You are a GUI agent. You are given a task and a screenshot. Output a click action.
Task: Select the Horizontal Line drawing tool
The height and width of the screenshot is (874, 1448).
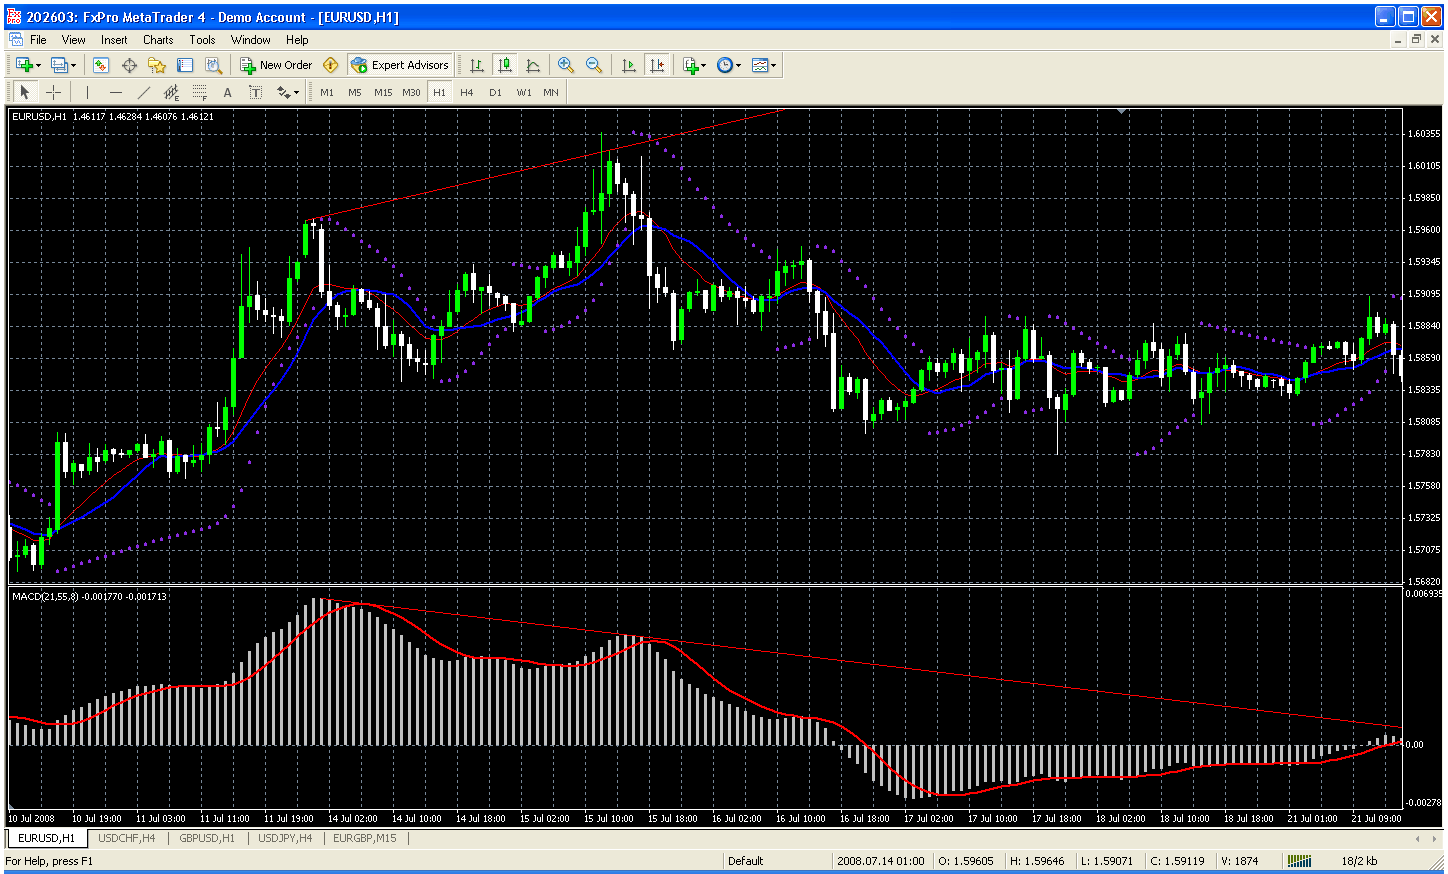115,92
